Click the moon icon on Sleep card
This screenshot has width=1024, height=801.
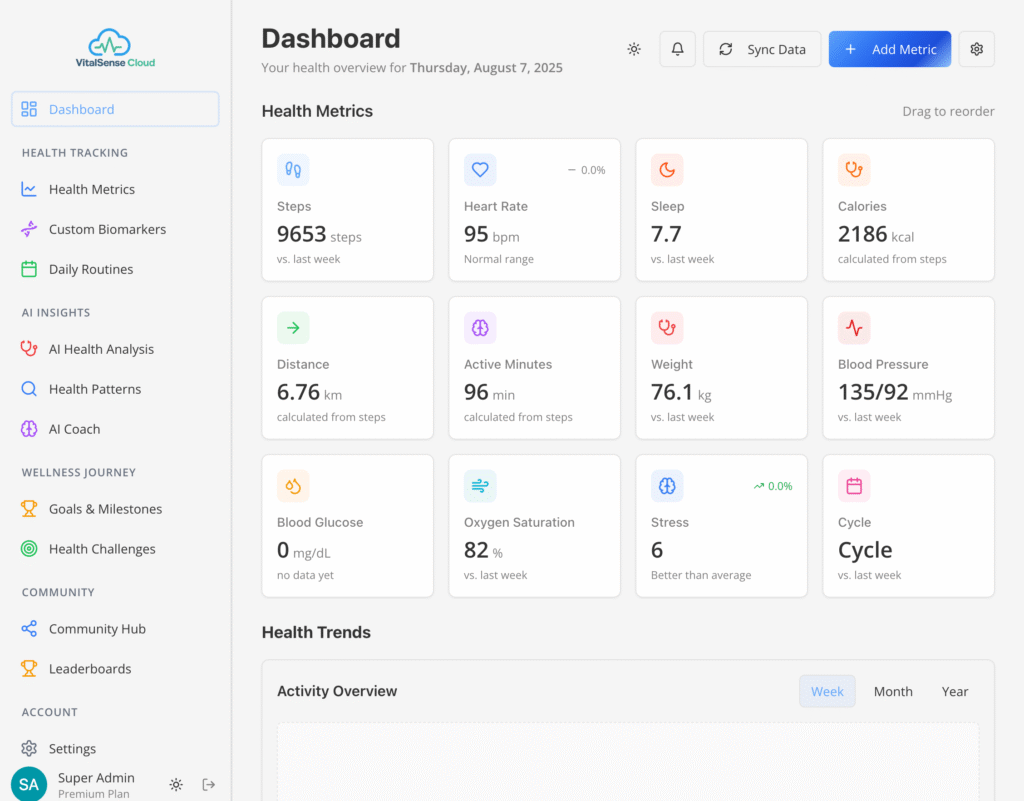coord(667,170)
